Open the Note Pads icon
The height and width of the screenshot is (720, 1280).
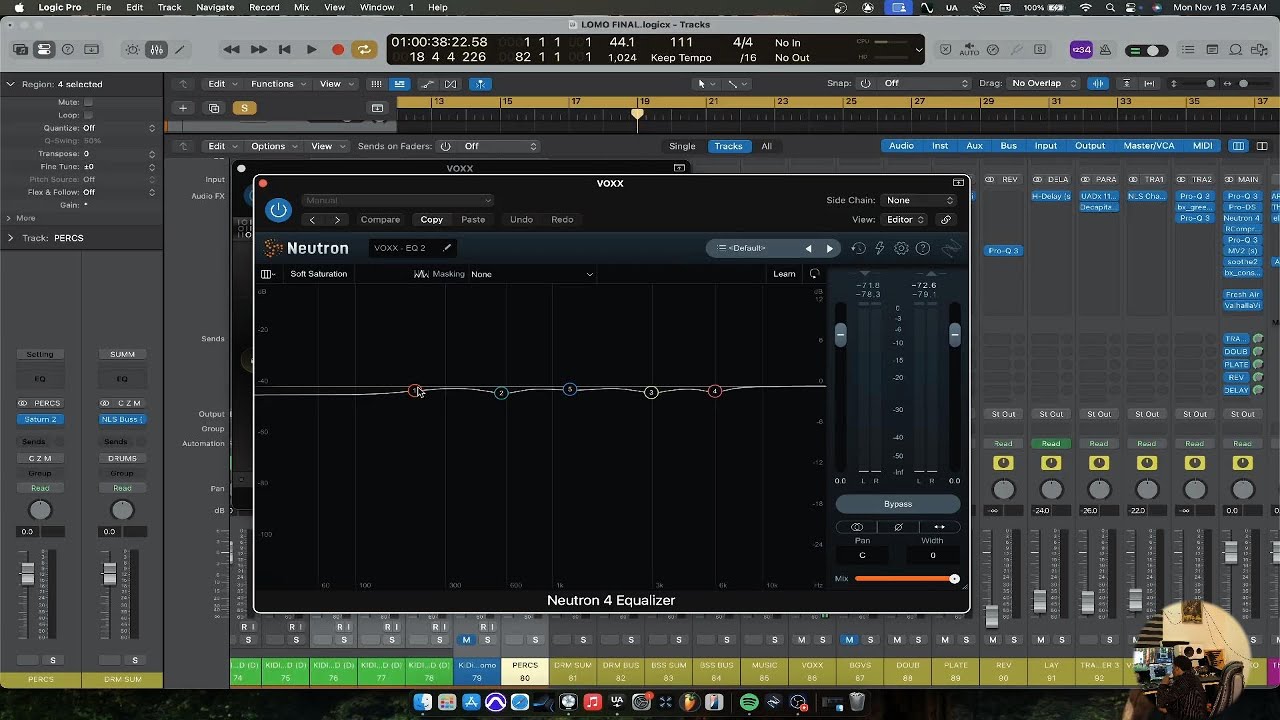point(1213,50)
